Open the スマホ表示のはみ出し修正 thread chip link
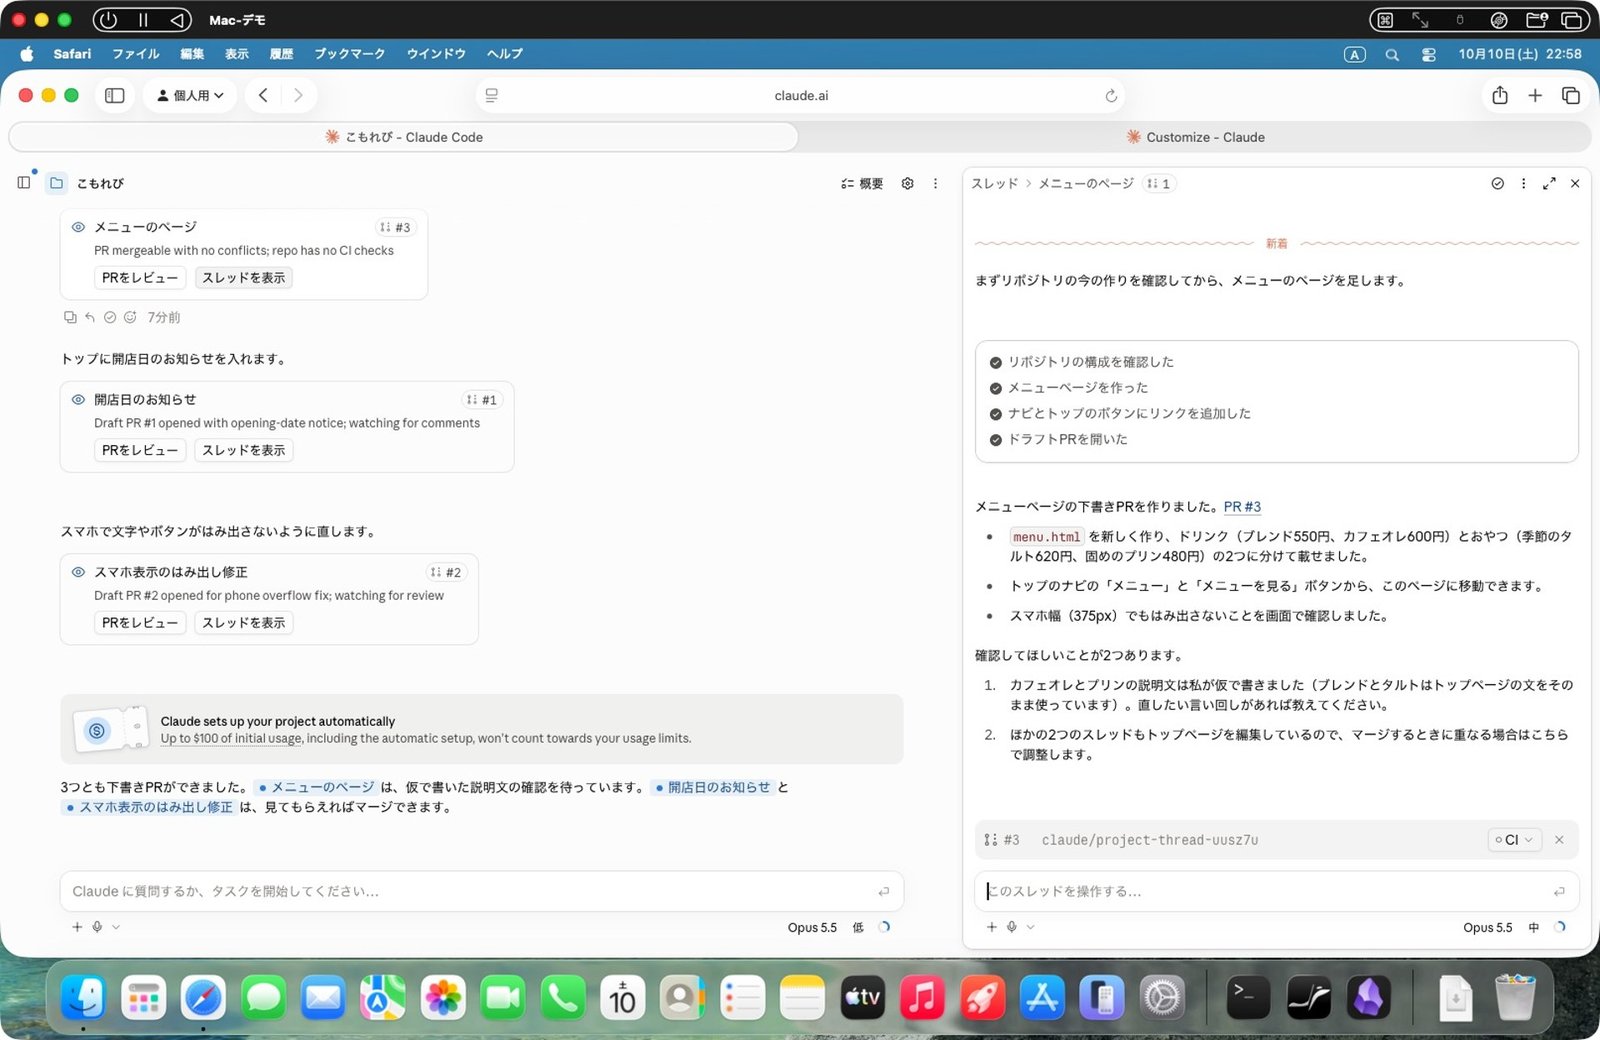The width and height of the screenshot is (1600, 1040). click(149, 808)
